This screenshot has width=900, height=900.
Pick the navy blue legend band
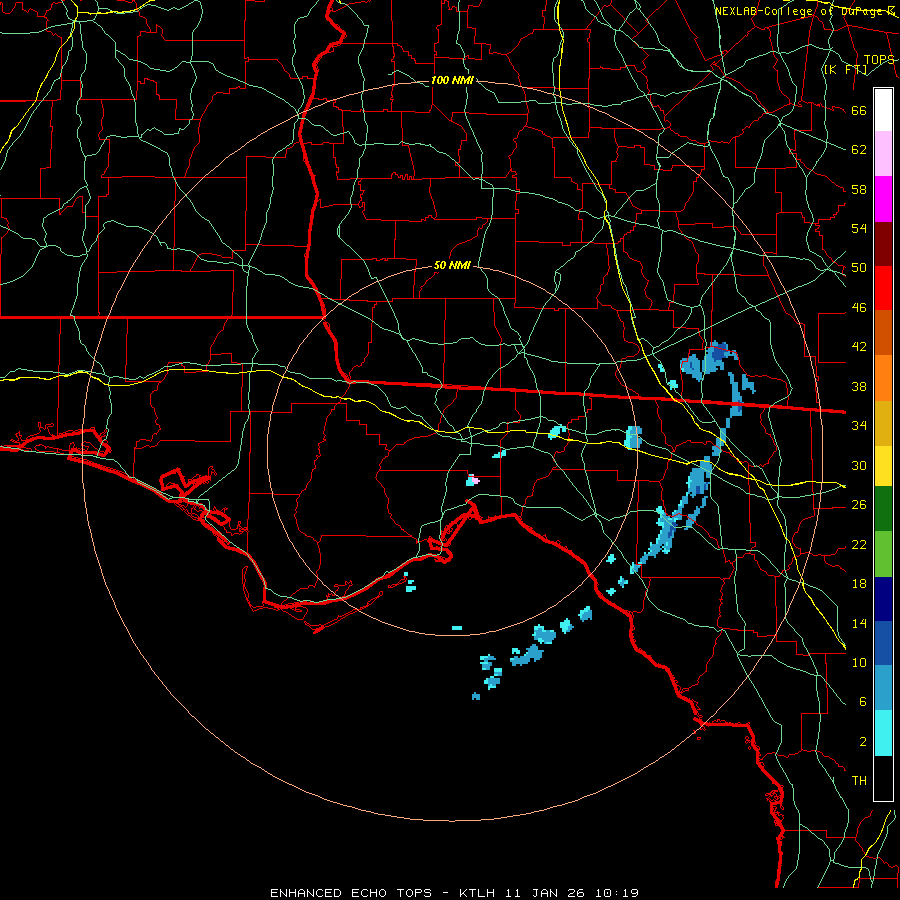point(883,599)
